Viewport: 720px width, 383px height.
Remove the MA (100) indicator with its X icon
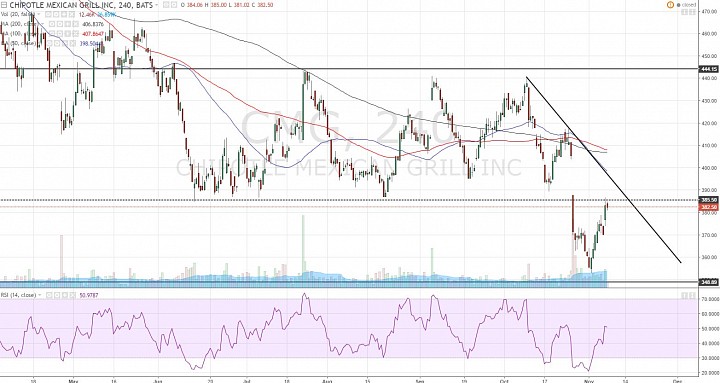click(x=75, y=34)
